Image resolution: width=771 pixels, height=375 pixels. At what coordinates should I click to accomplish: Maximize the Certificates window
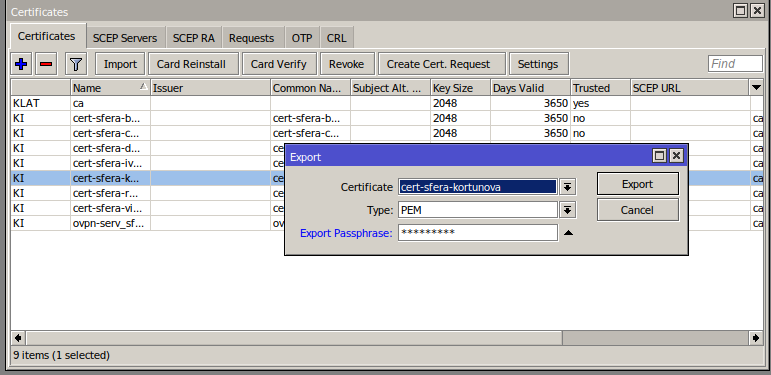pyautogui.click(x=741, y=11)
